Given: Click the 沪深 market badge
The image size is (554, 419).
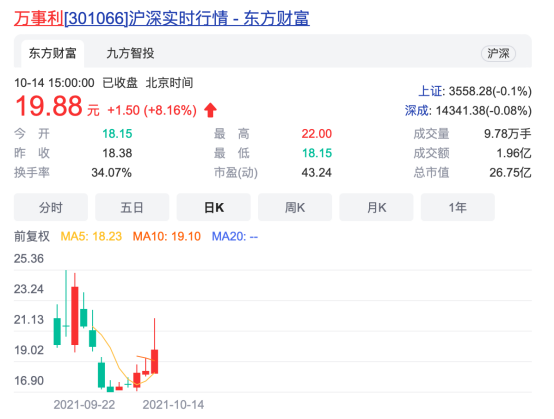Looking at the screenshot, I should coord(498,53).
